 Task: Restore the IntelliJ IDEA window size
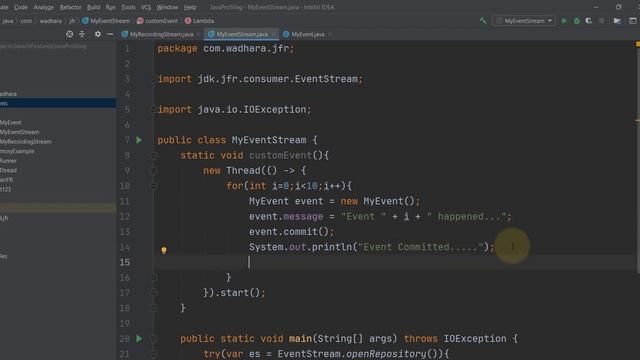[619, 7]
